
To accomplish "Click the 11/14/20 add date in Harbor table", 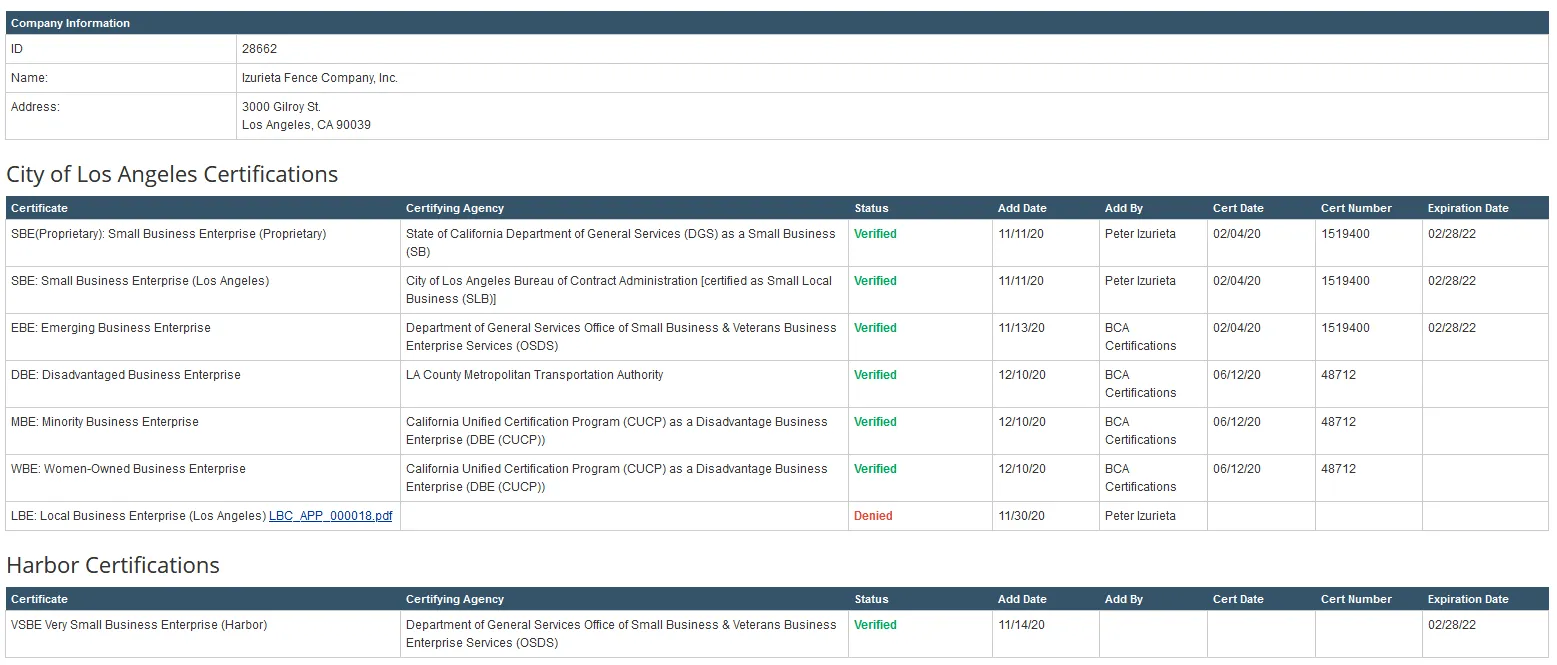I will tap(1020, 625).
